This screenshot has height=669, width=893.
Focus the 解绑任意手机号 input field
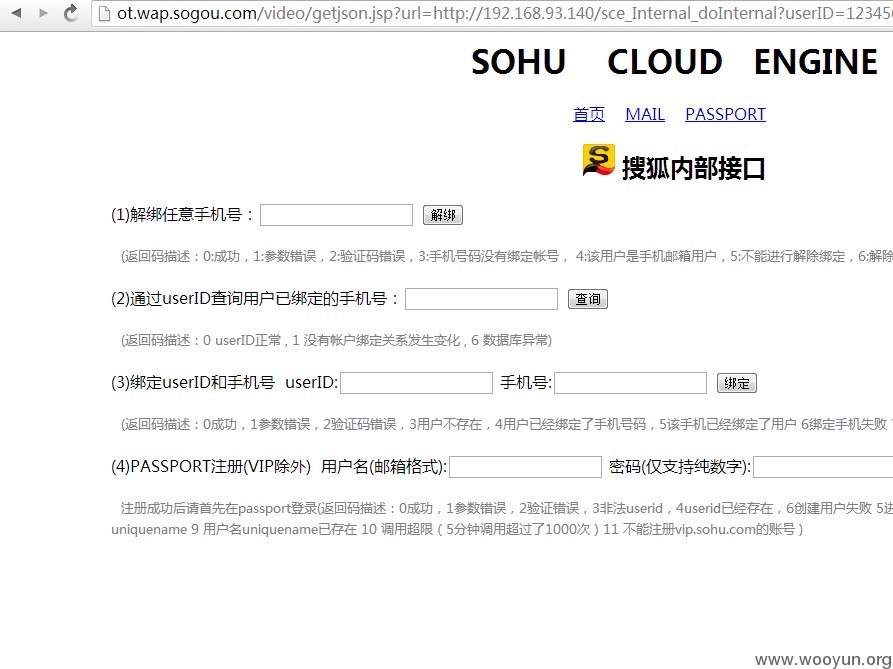tap(336, 215)
